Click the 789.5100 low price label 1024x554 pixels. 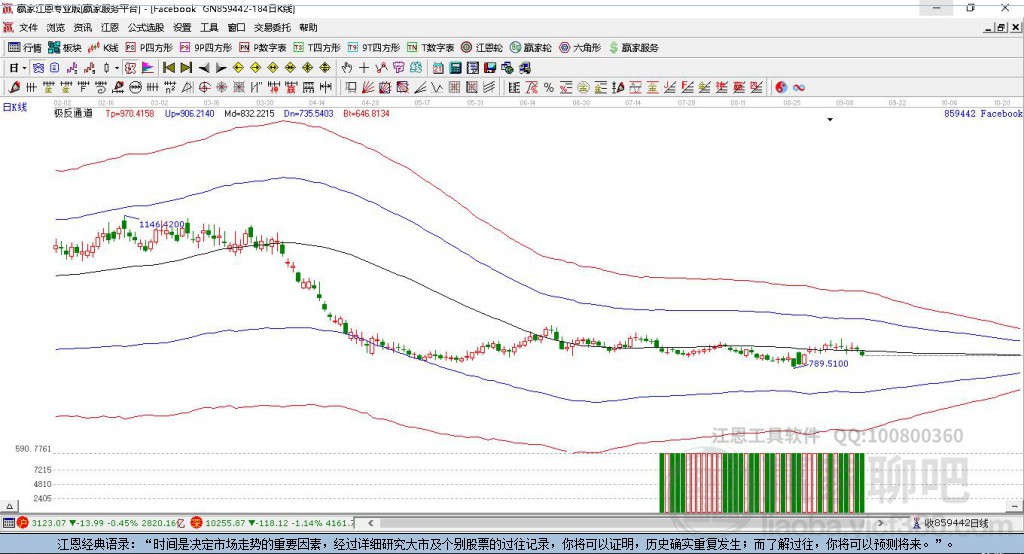(829, 363)
